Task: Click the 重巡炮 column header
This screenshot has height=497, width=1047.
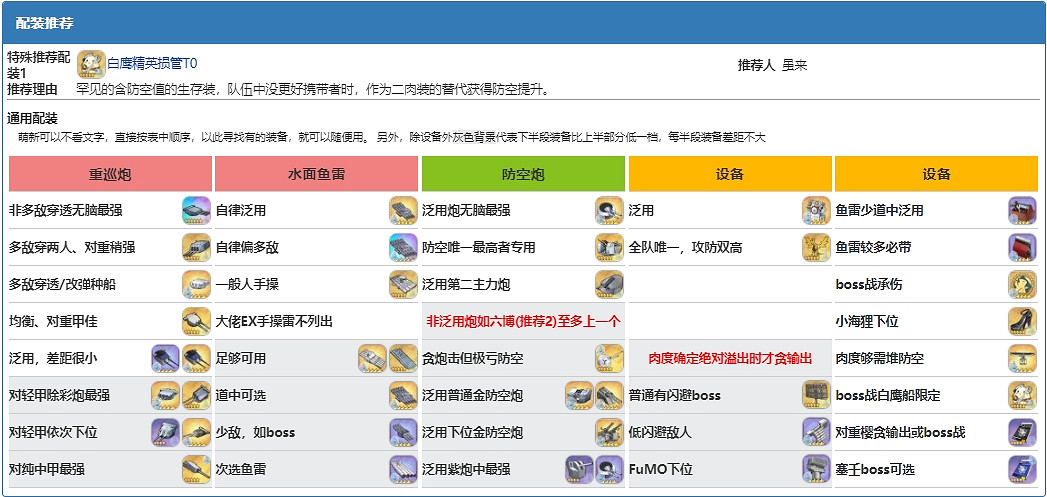Action: pos(110,174)
